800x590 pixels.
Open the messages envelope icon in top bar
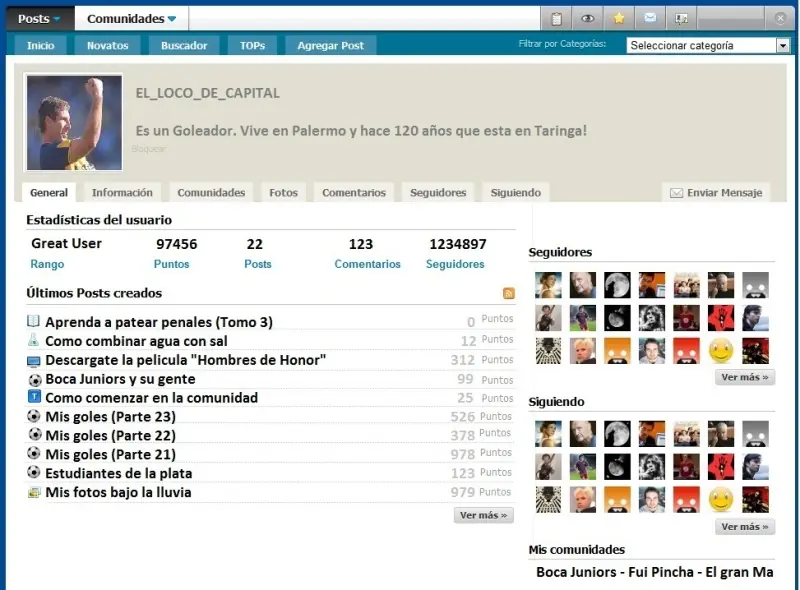[650, 18]
